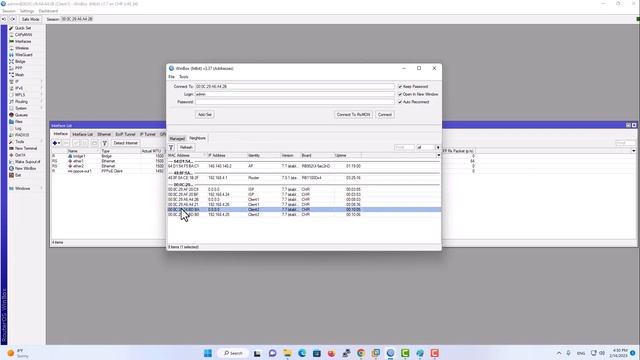Switch to Ethernet tab in Interface List

click(104, 134)
